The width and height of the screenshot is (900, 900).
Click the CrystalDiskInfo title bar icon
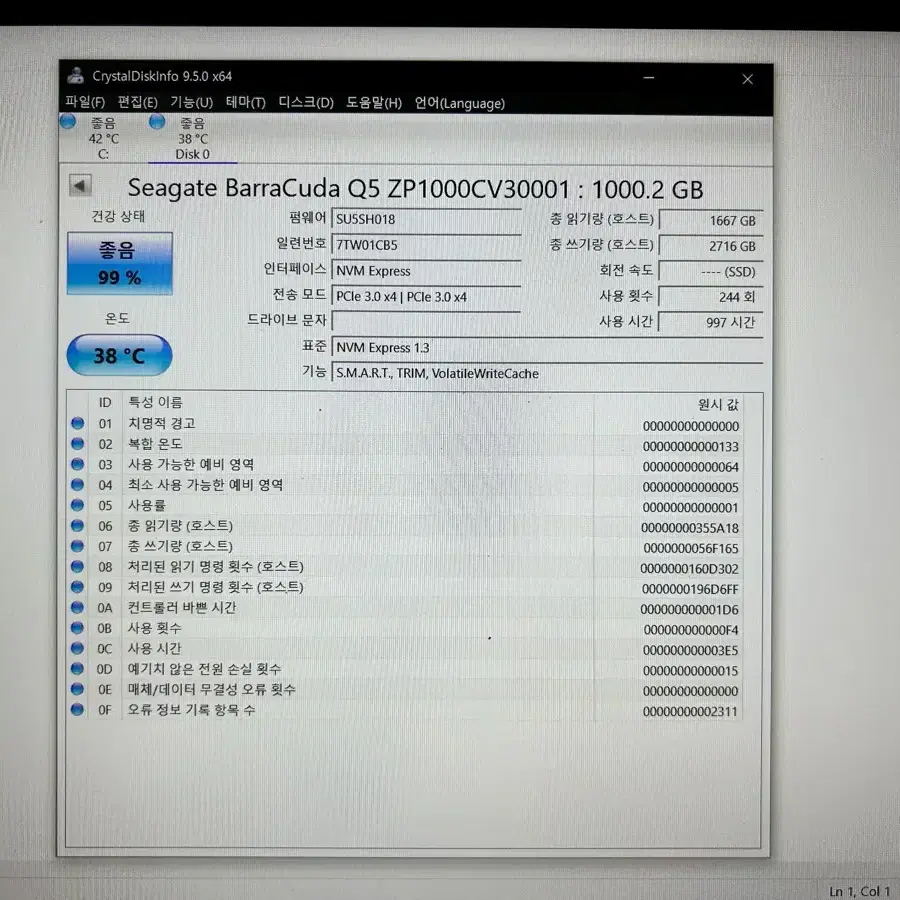(75, 75)
